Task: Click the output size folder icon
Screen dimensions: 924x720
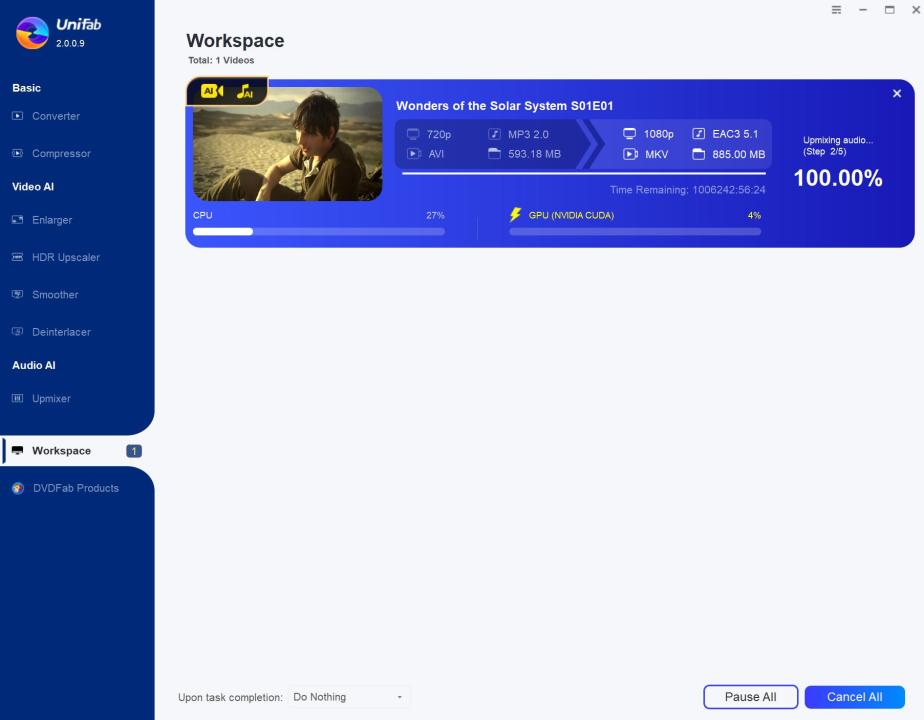Action: (x=698, y=154)
